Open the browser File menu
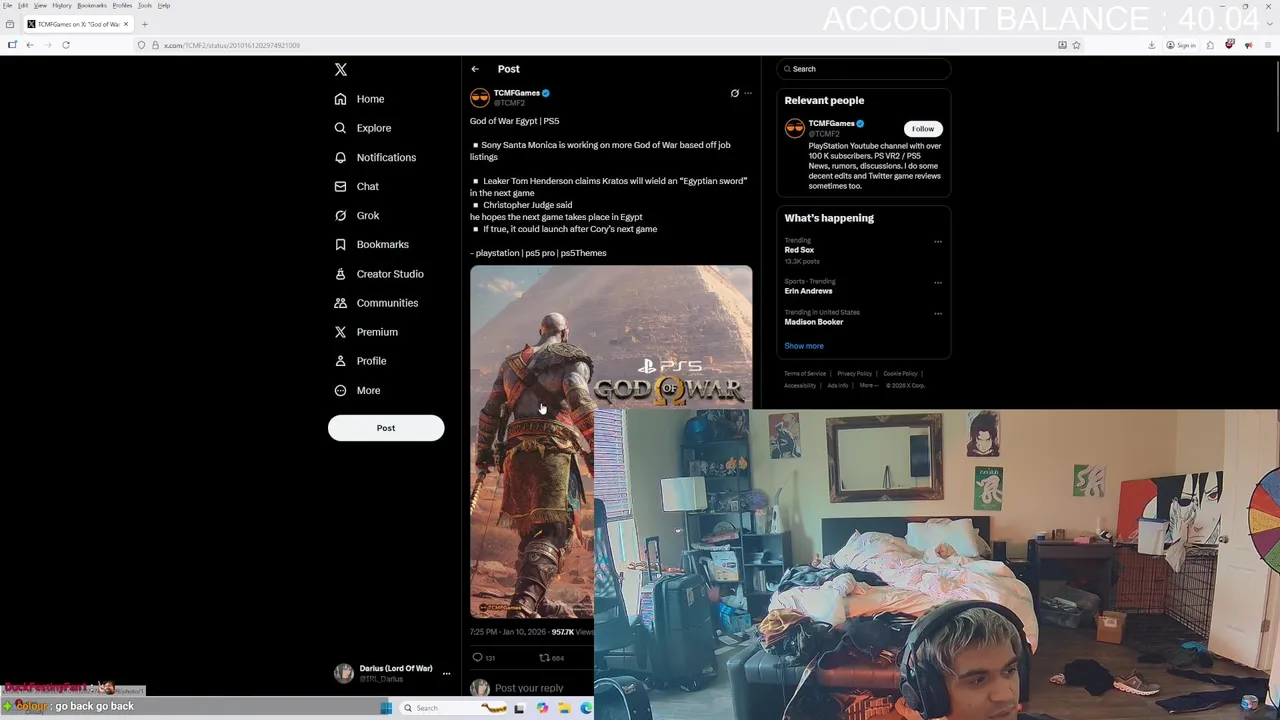 [x=7, y=6]
